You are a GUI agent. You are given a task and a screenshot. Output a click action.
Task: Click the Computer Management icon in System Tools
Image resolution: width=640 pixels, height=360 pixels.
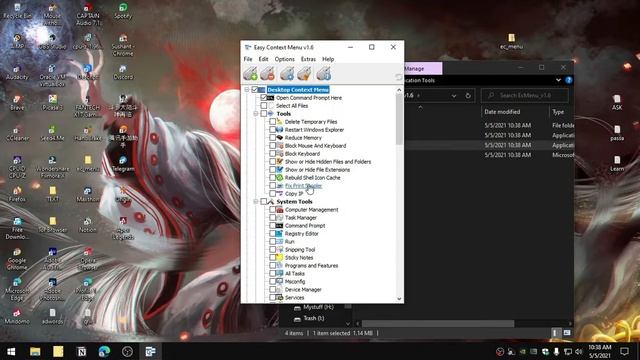click(280, 209)
